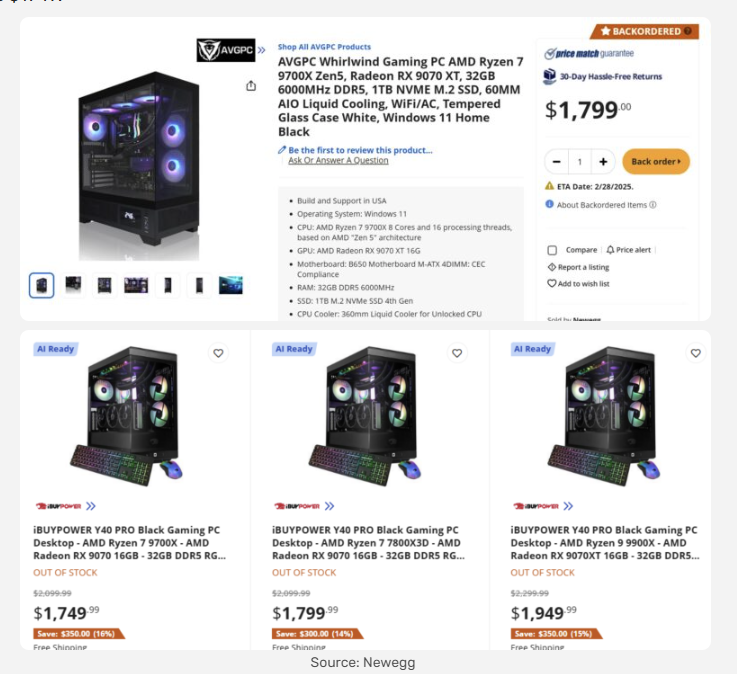Expand the chevrons next to AVGPC logo
The height and width of the screenshot is (674, 737).
pyautogui.click(x=261, y=50)
